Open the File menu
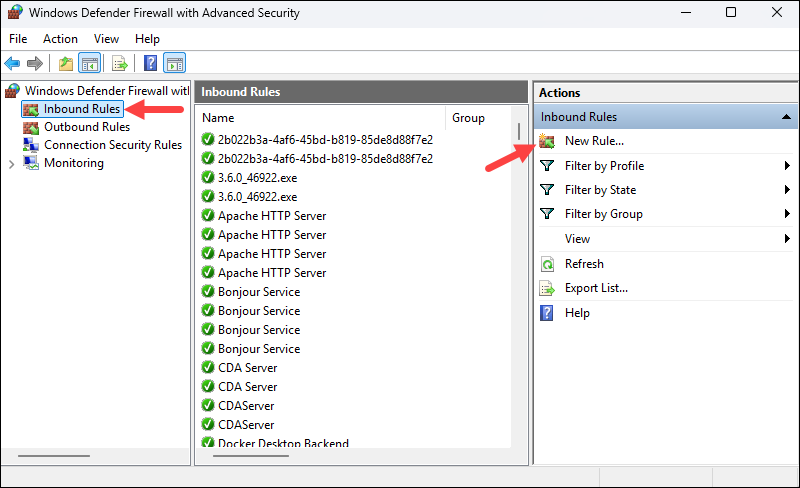Screen dimensions: 800x488 (18, 39)
